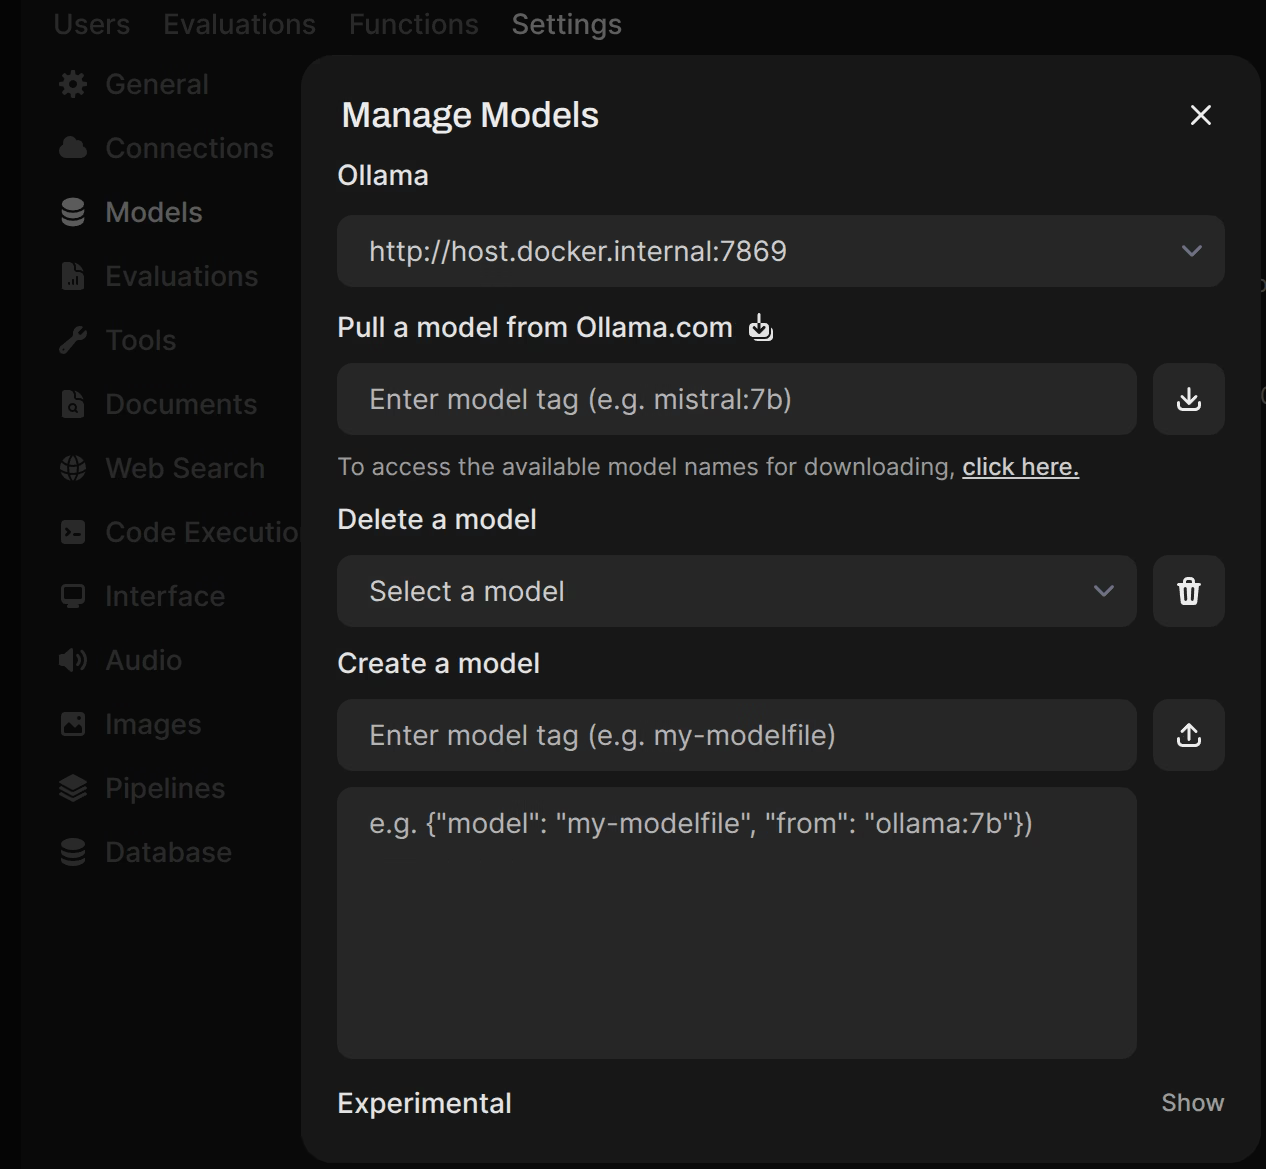Click the gear icon beside General
Screen dimensions: 1266x1169
click(x=73, y=84)
